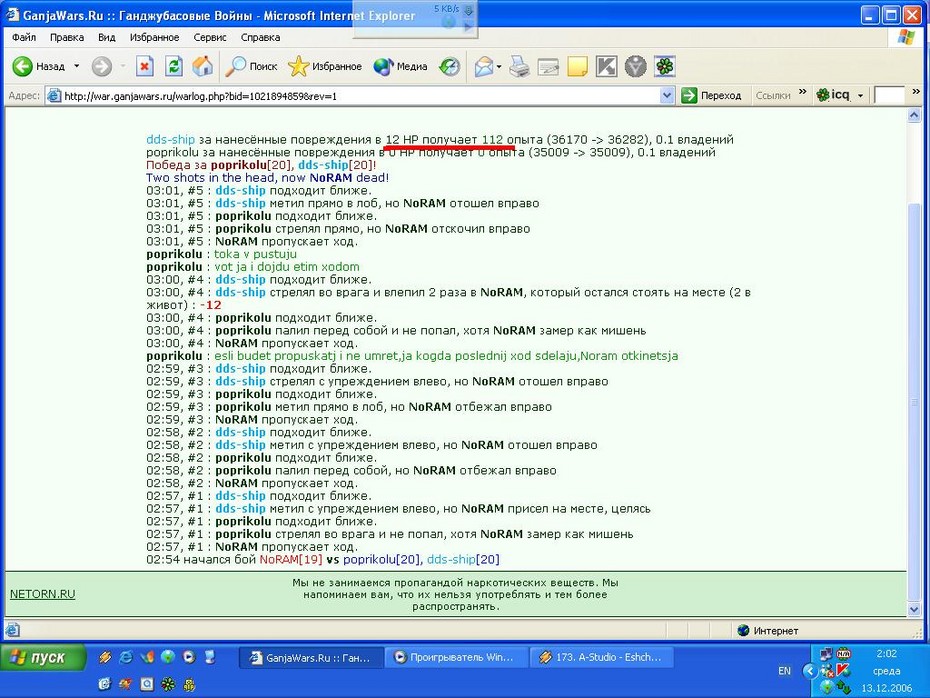The image size is (930, 698).
Task: Click Windows Media Player quick launch icon
Action: pos(189,656)
